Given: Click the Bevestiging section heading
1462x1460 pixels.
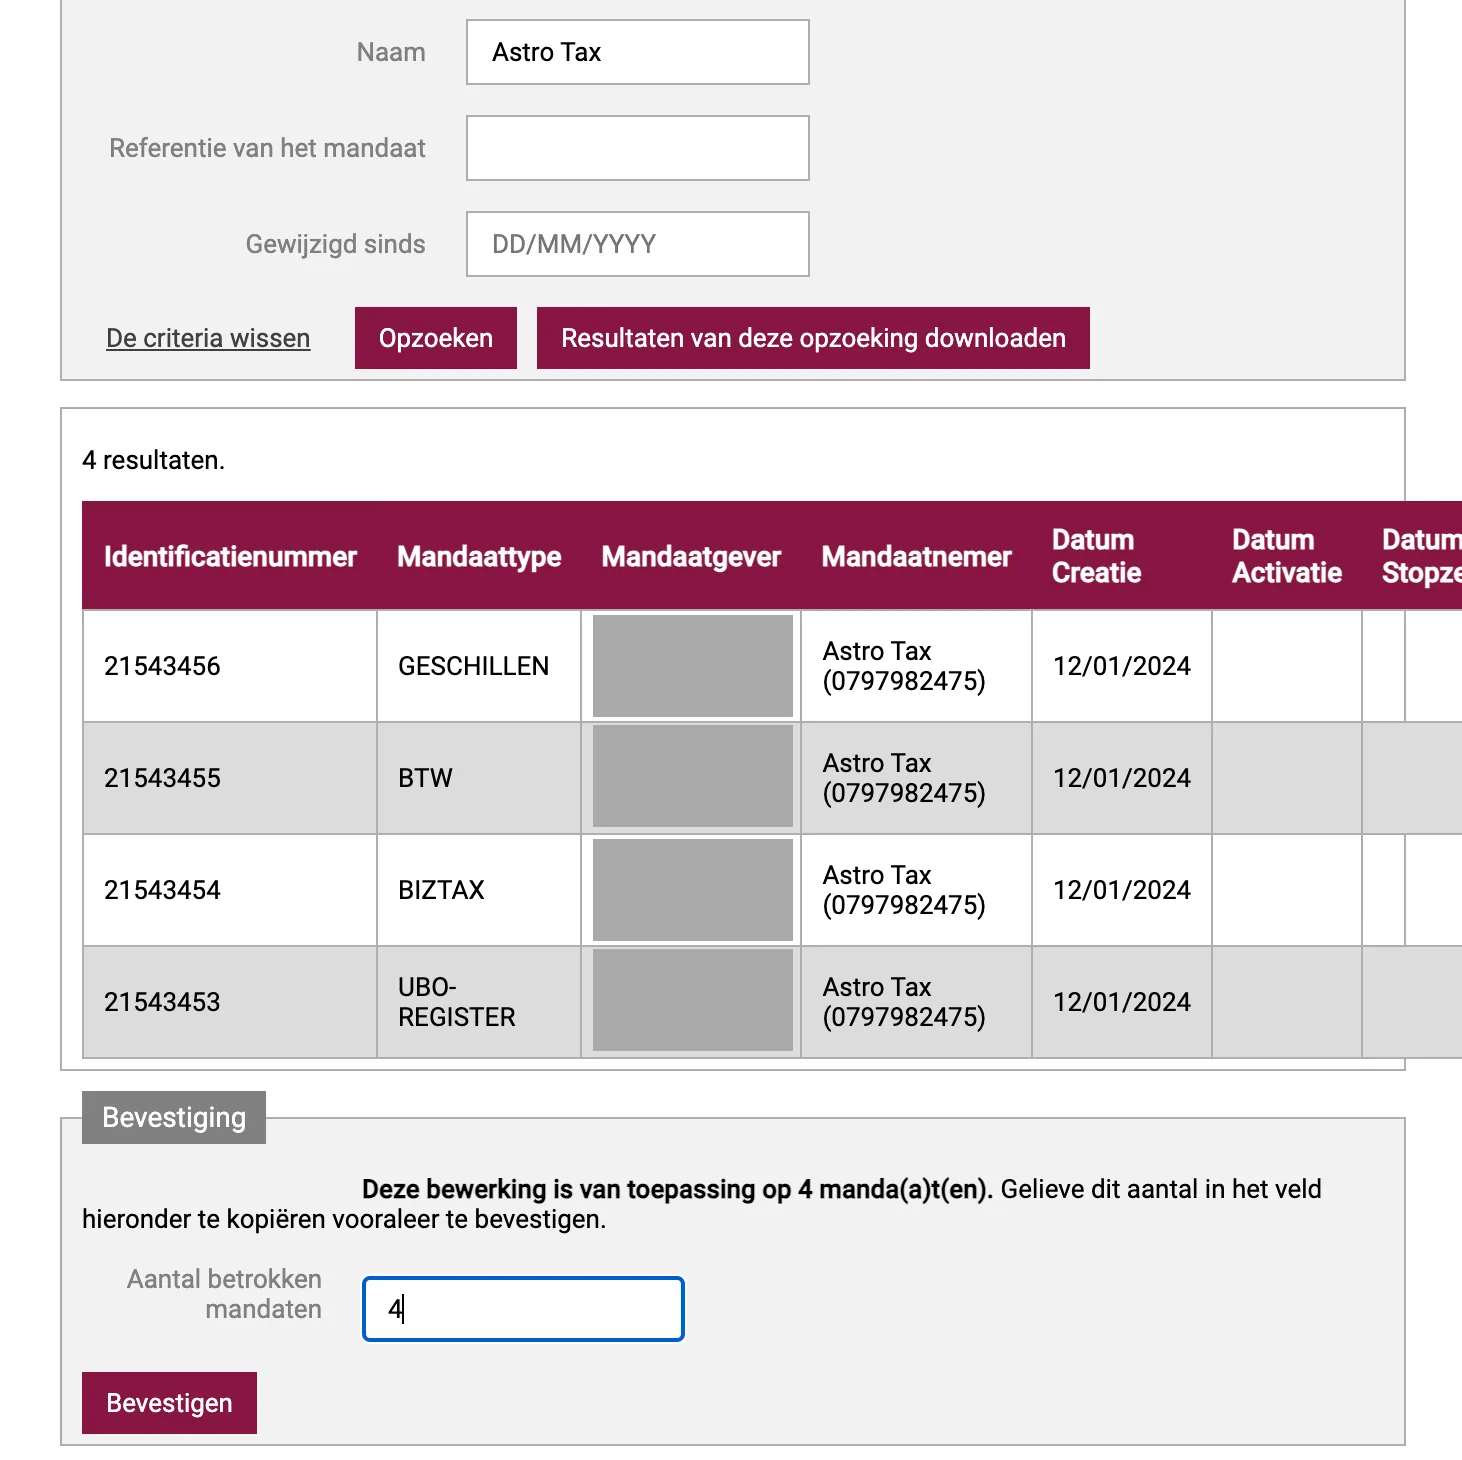Looking at the screenshot, I should point(174,1117).
